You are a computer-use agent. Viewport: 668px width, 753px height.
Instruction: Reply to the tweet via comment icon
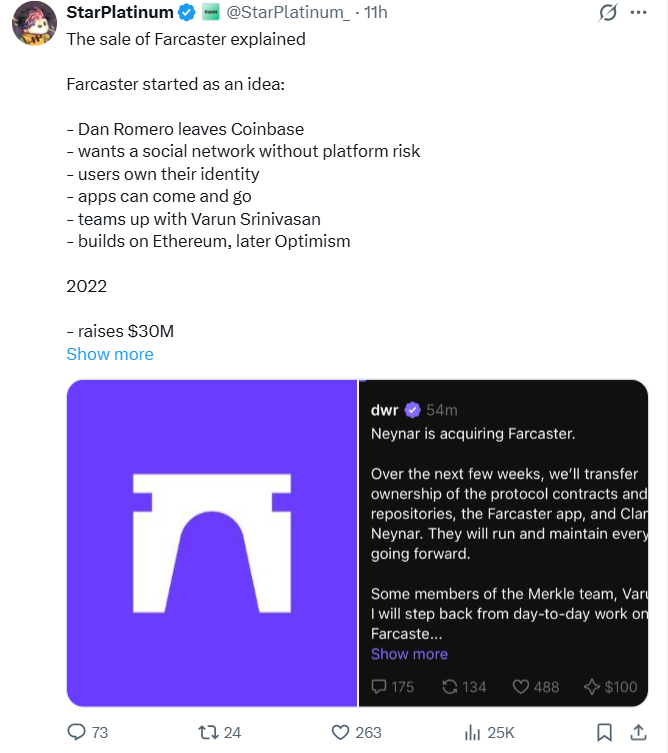tap(77, 732)
